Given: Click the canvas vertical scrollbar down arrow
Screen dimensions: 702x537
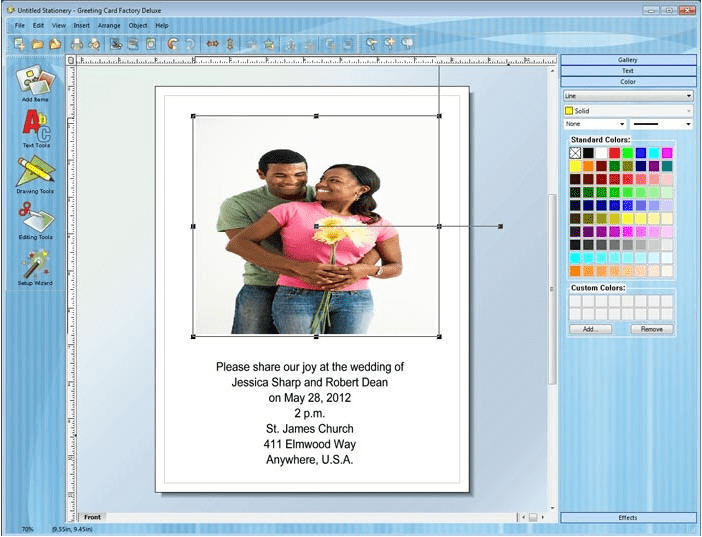Looking at the screenshot, I should point(552,508).
